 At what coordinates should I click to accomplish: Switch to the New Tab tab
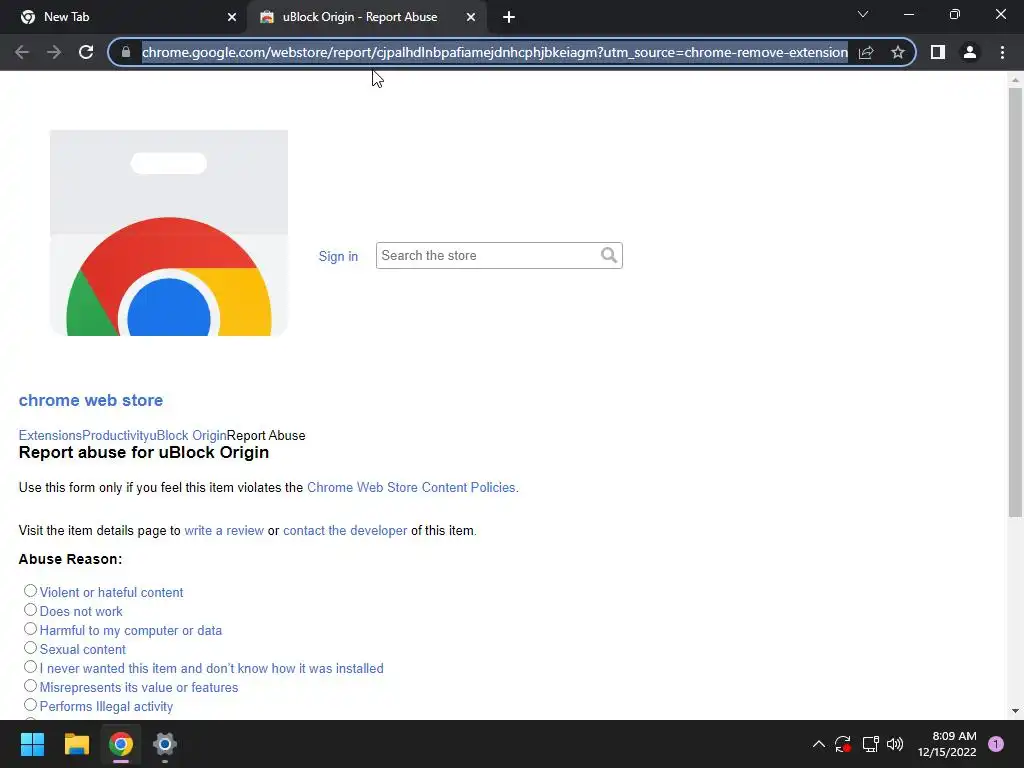123,17
